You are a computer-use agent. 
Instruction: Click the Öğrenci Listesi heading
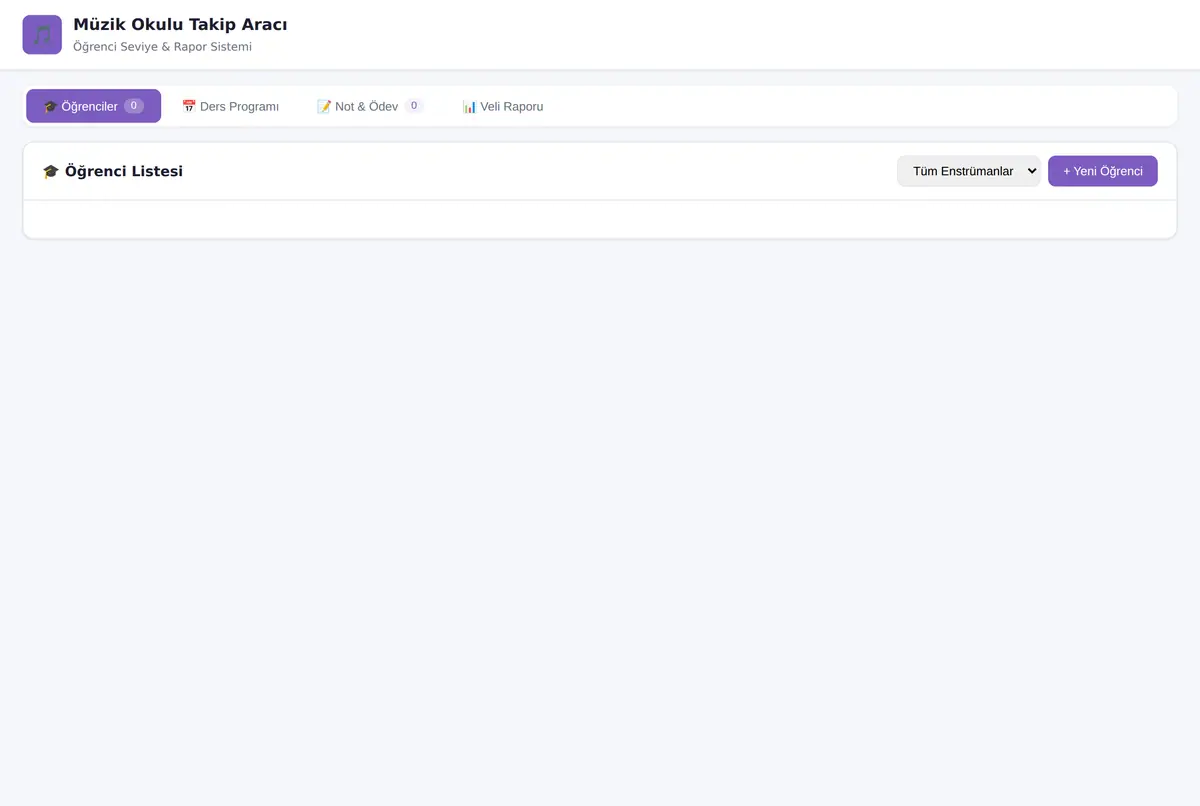click(x=113, y=171)
